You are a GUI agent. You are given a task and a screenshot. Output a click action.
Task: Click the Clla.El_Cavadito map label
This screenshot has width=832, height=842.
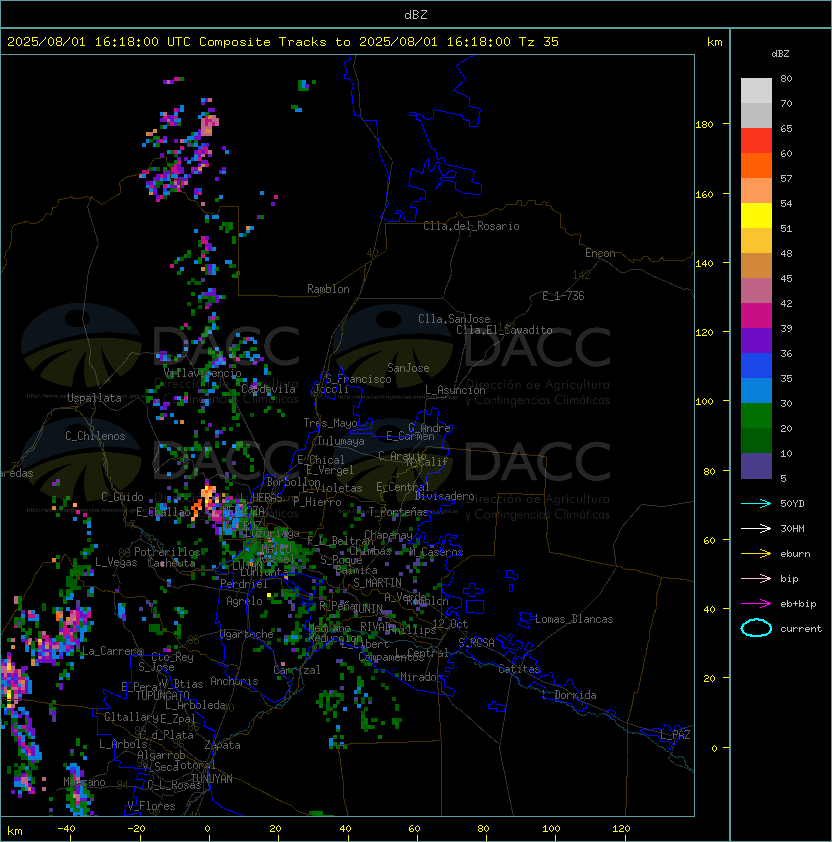[x=504, y=330]
